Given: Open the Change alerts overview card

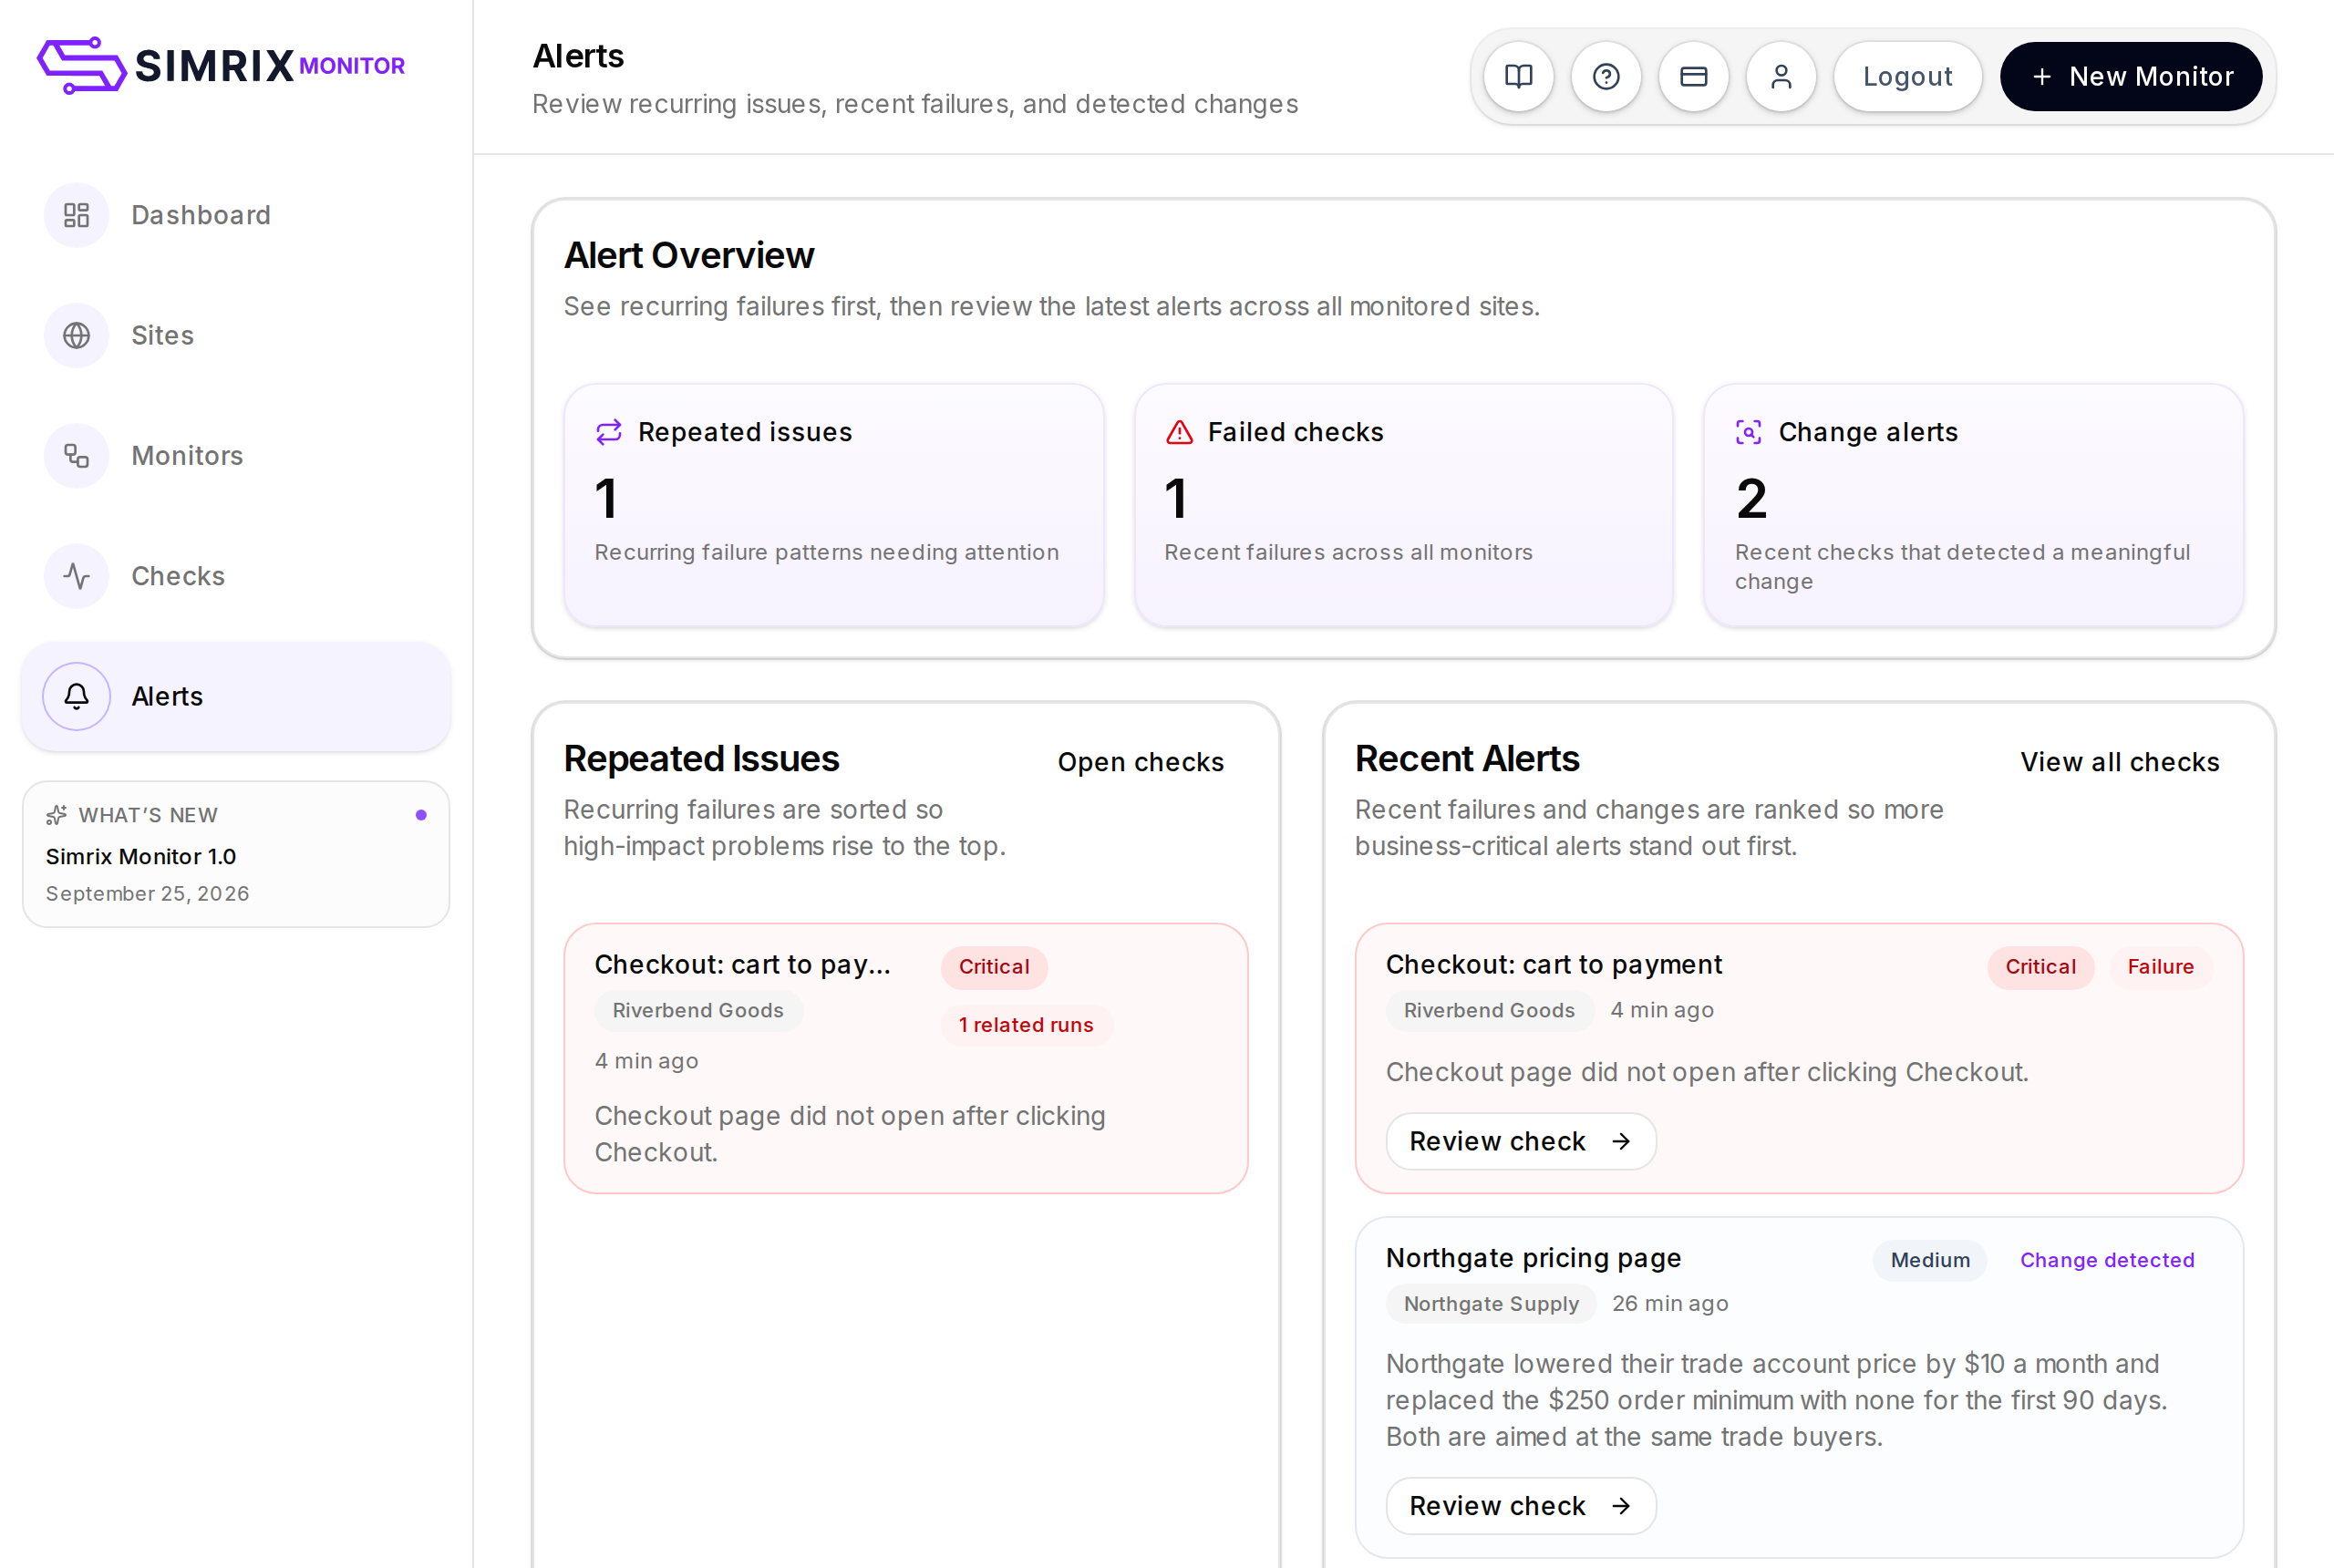Looking at the screenshot, I should [1974, 505].
